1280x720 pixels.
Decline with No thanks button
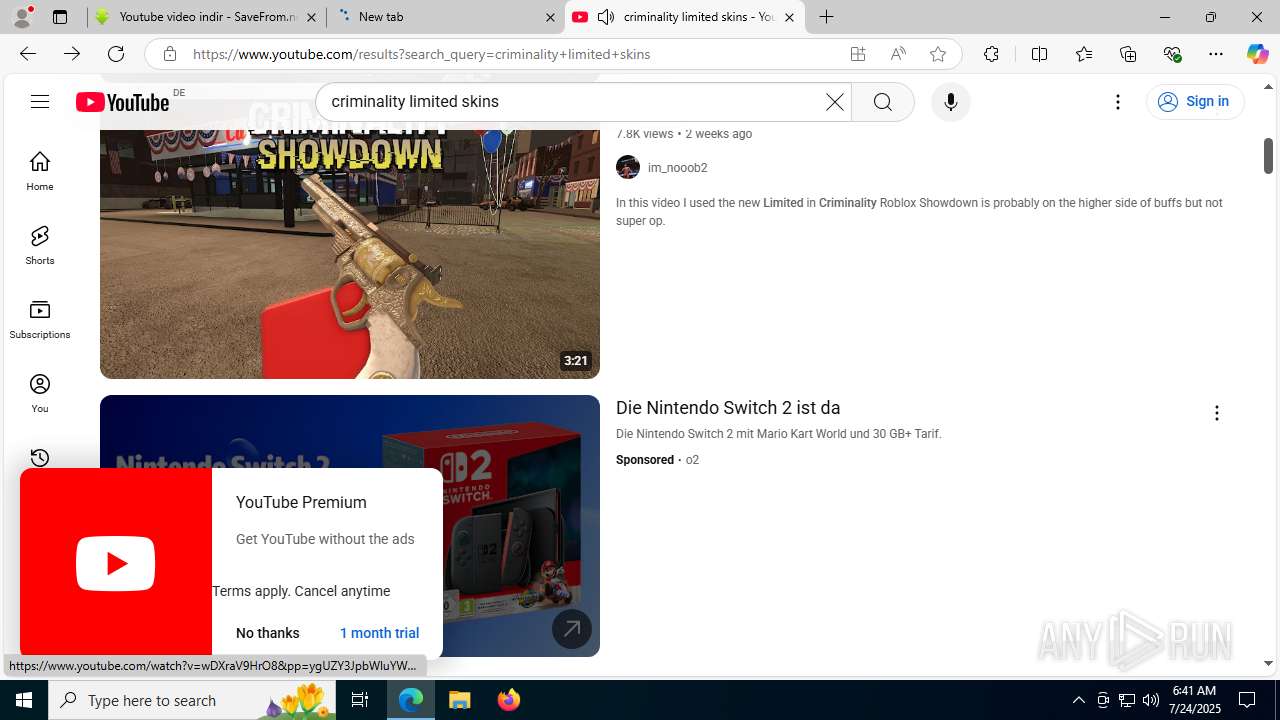(267, 633)
